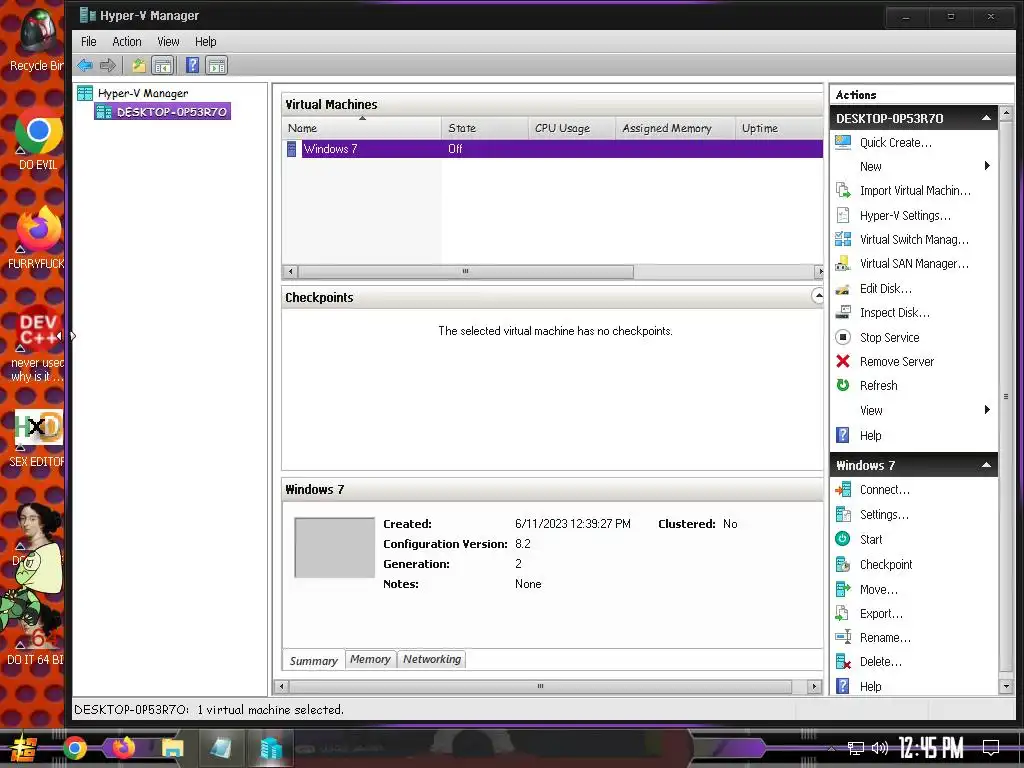Sort by the Name column header
This screenshot has width=1024, height=768.
[362, 128]
